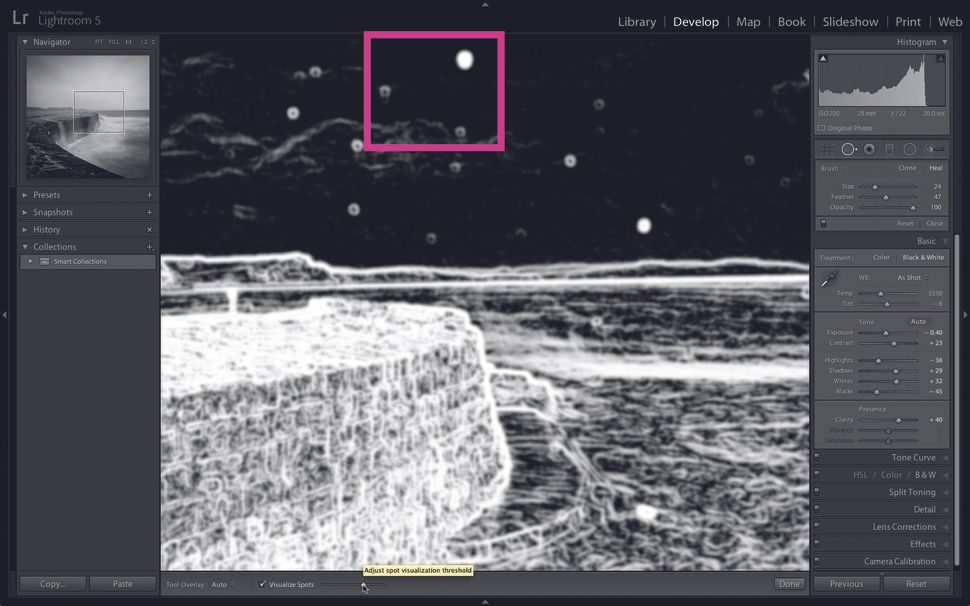Select the Red Eye Correction tool
This screenshot has width=970, height=606.
[x=869, y=148]
